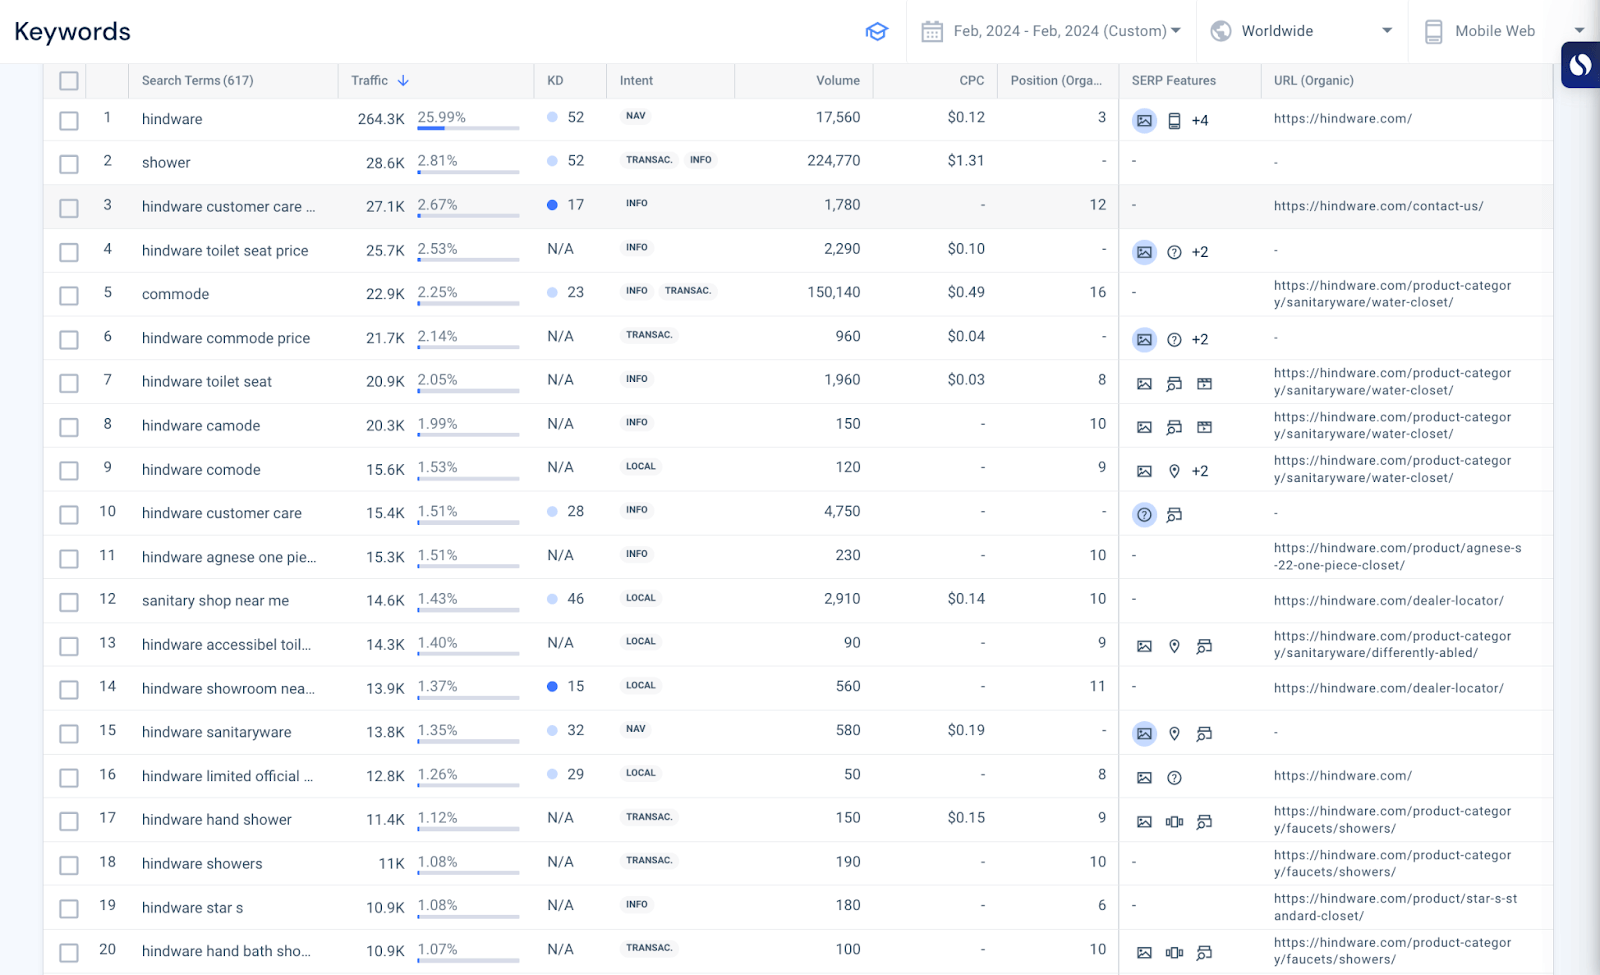Click the discussion SERP icon in the hindware toilet seat row
1600x975 pixels.
pos(1174,384)
